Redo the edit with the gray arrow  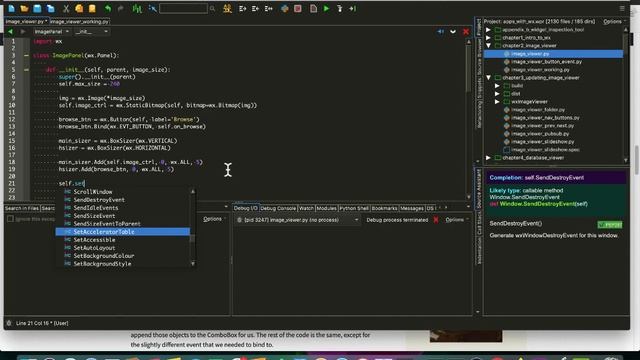tap(121, 8)
